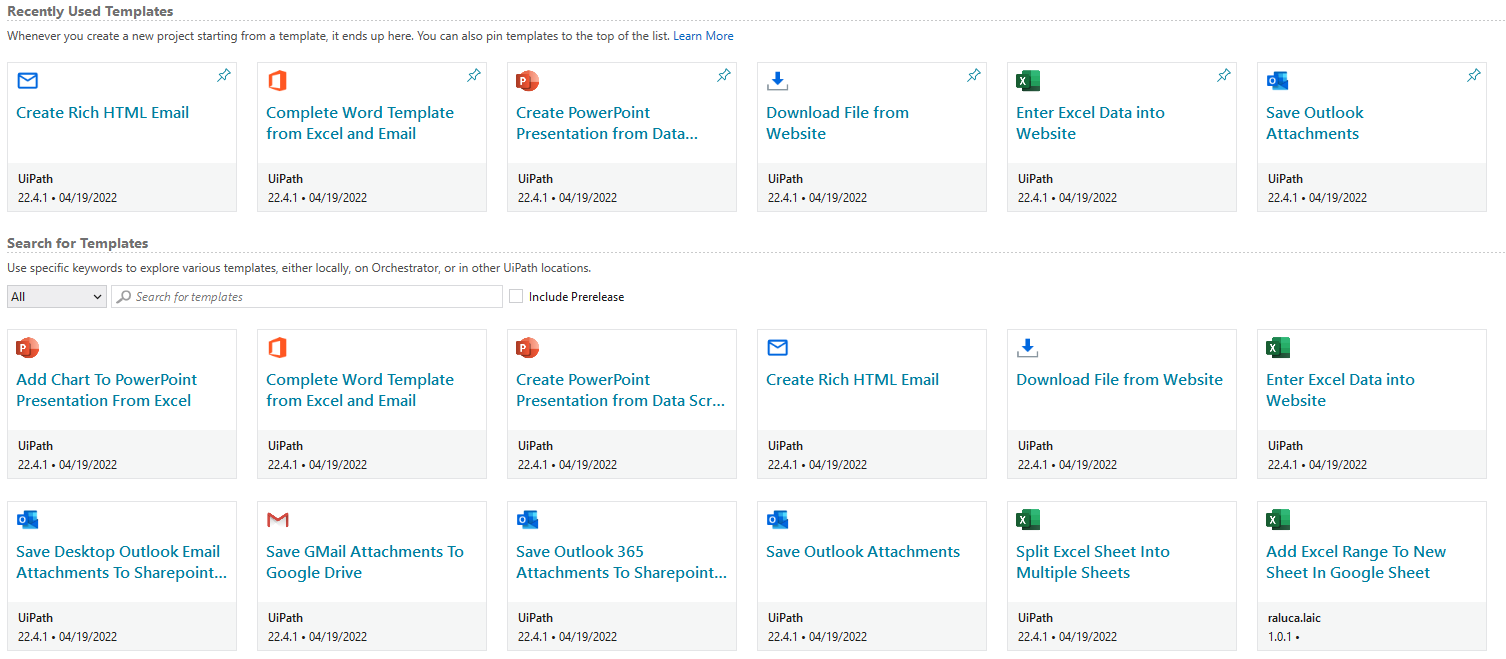The image size is (1506, 659).
Task: Click download icon on search-result Download File from Website
Action: point(1028,348)
